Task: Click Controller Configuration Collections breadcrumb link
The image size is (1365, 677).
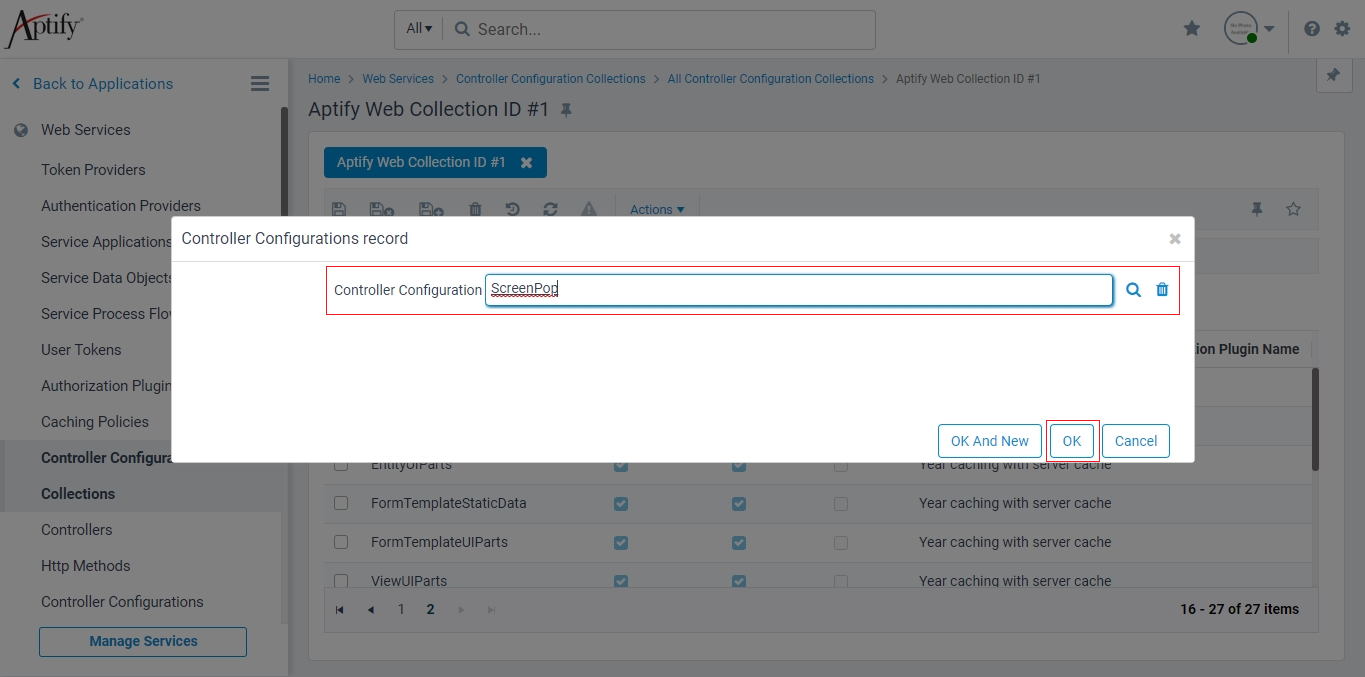Action: click(x=551, y=79)
